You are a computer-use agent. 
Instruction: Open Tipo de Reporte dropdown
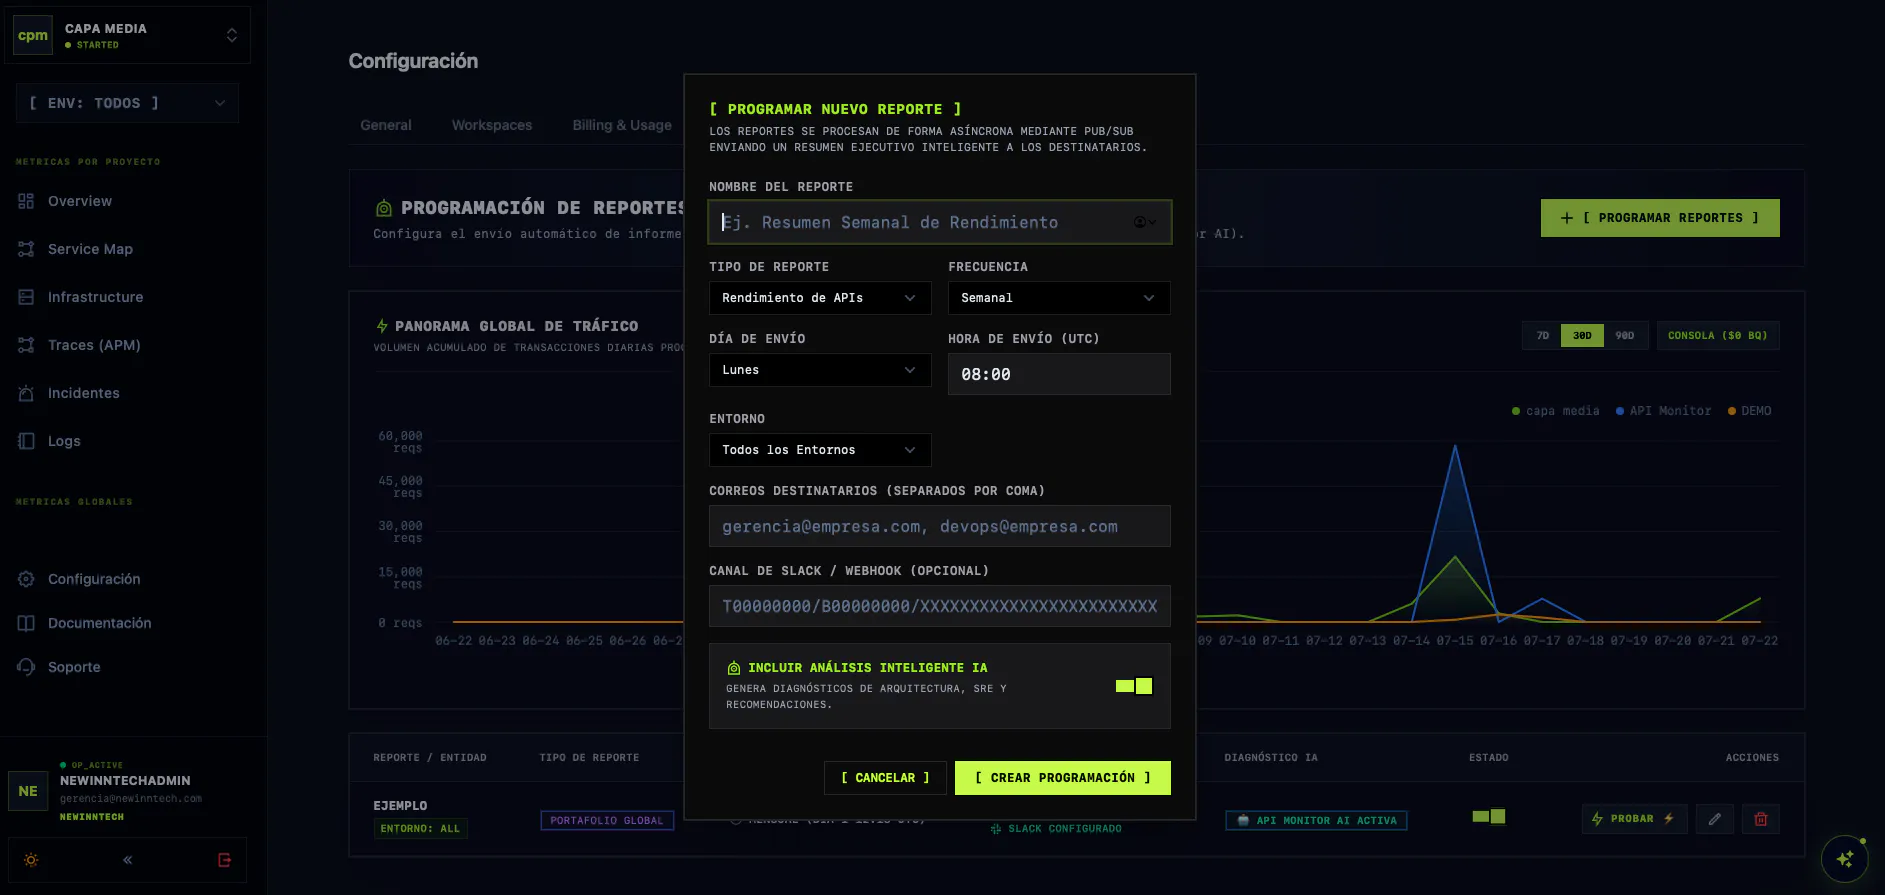click(x=820, y=298)
